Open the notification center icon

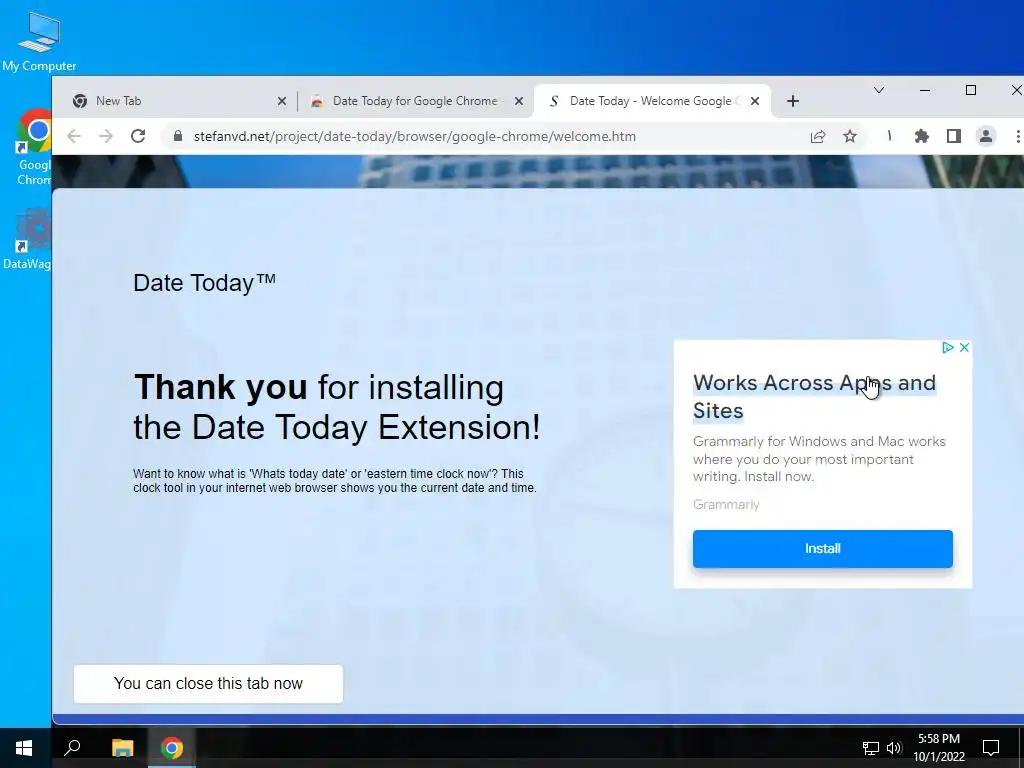point(991,748)
